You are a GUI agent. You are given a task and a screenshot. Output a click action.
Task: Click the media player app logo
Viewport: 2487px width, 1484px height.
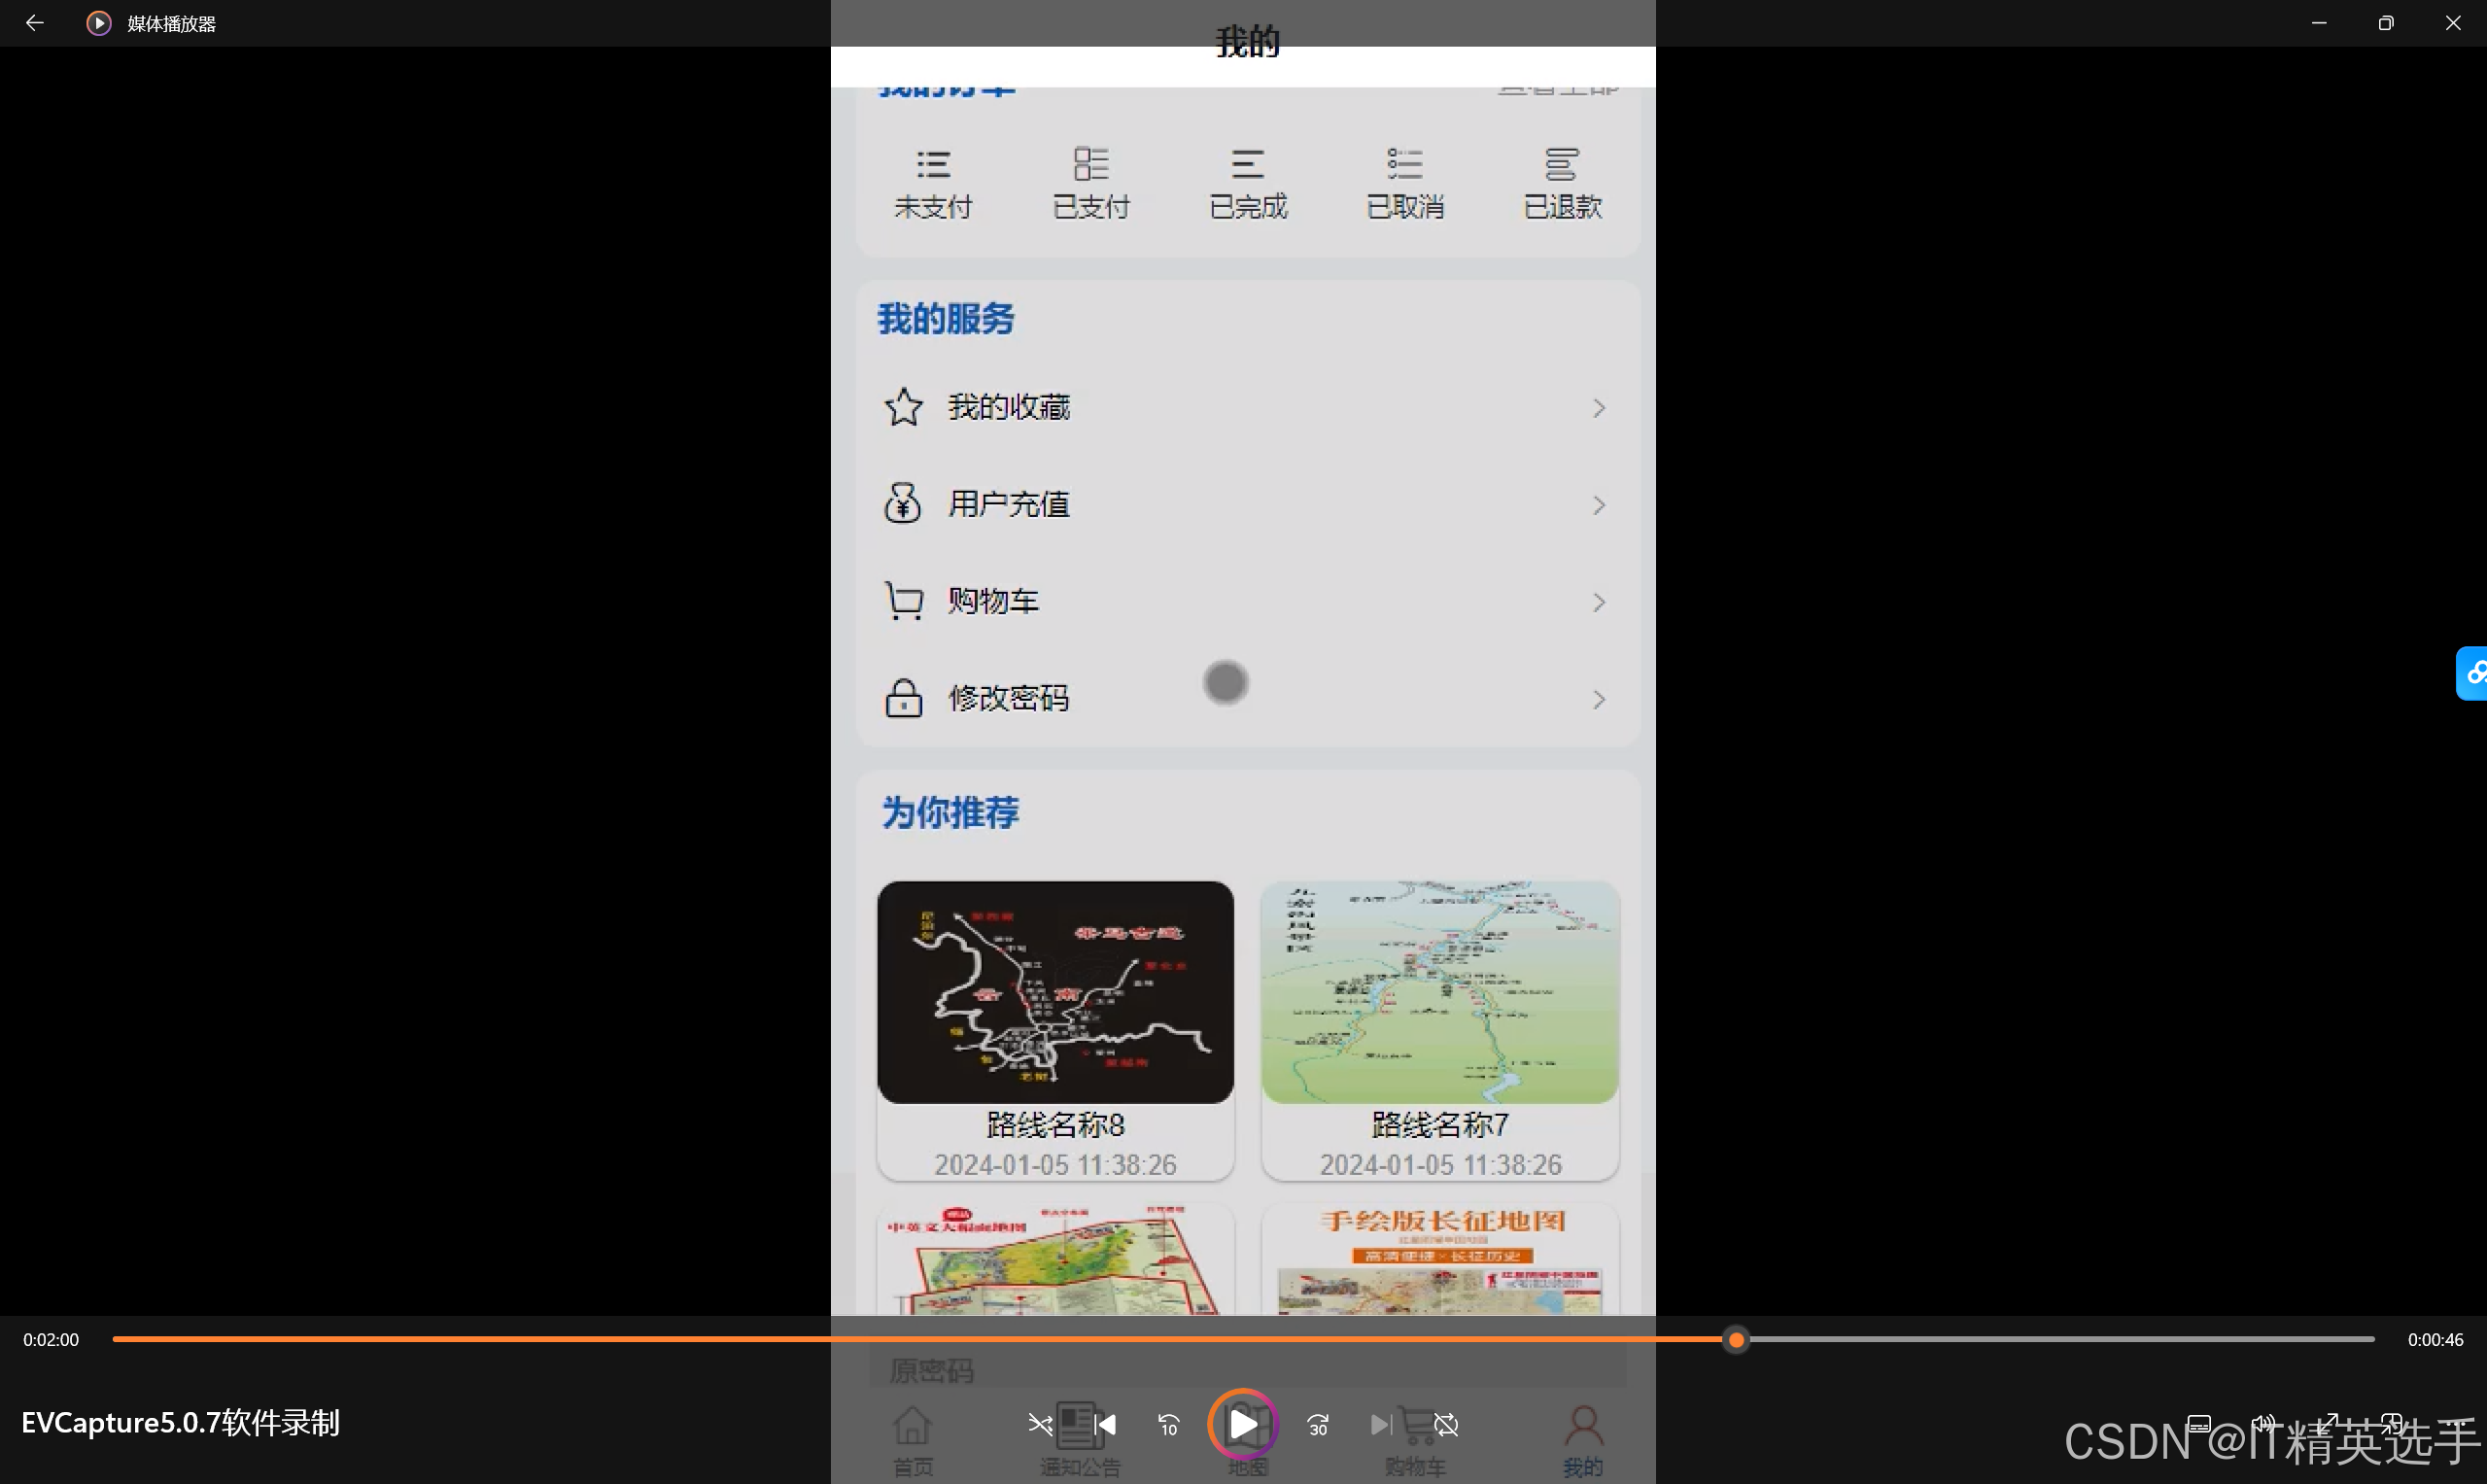click(98, 23)
